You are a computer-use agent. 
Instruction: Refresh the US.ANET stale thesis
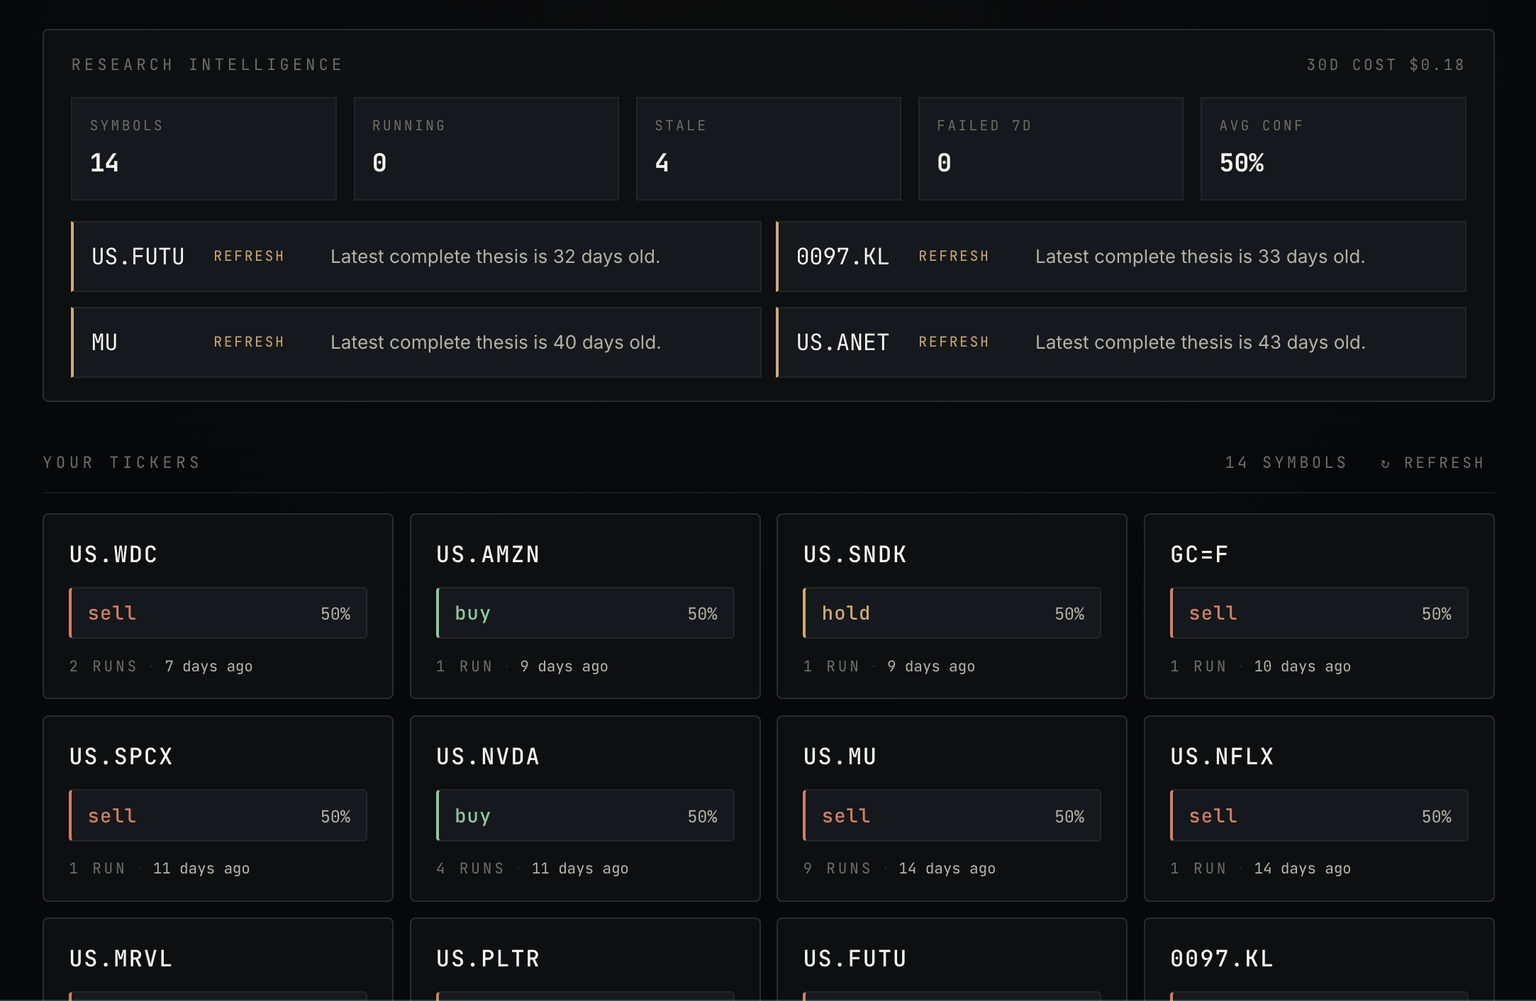954,342
